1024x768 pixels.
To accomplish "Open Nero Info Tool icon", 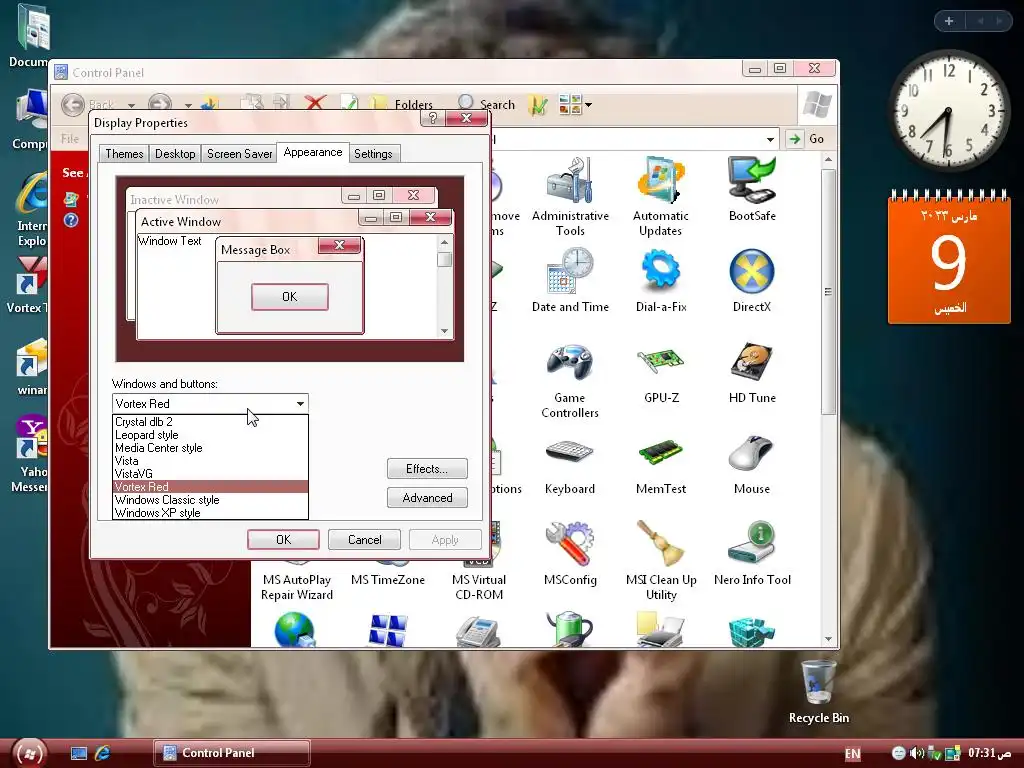I will pos(752,554).
